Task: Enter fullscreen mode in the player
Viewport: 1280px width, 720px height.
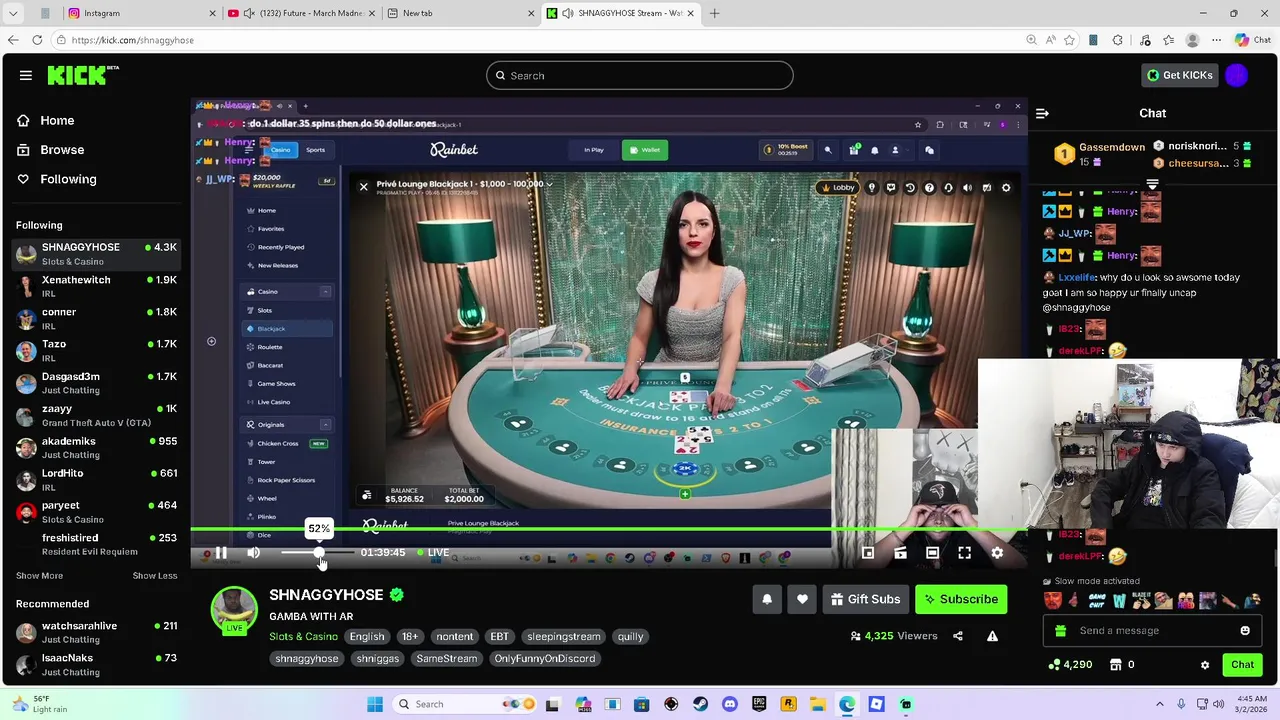Action: [x=965, y=553]
